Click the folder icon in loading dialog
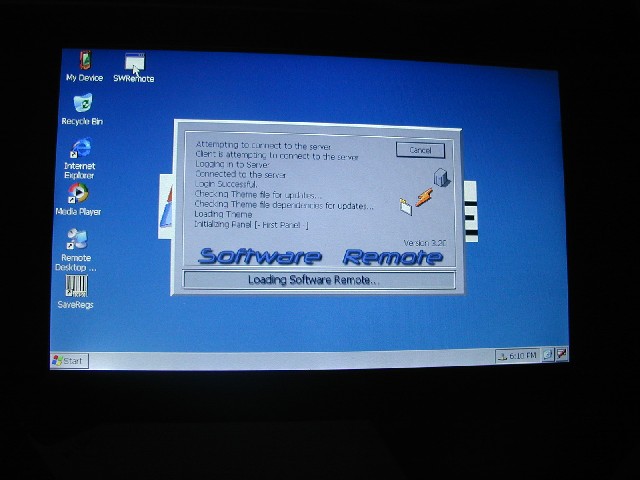 point(406,207)
